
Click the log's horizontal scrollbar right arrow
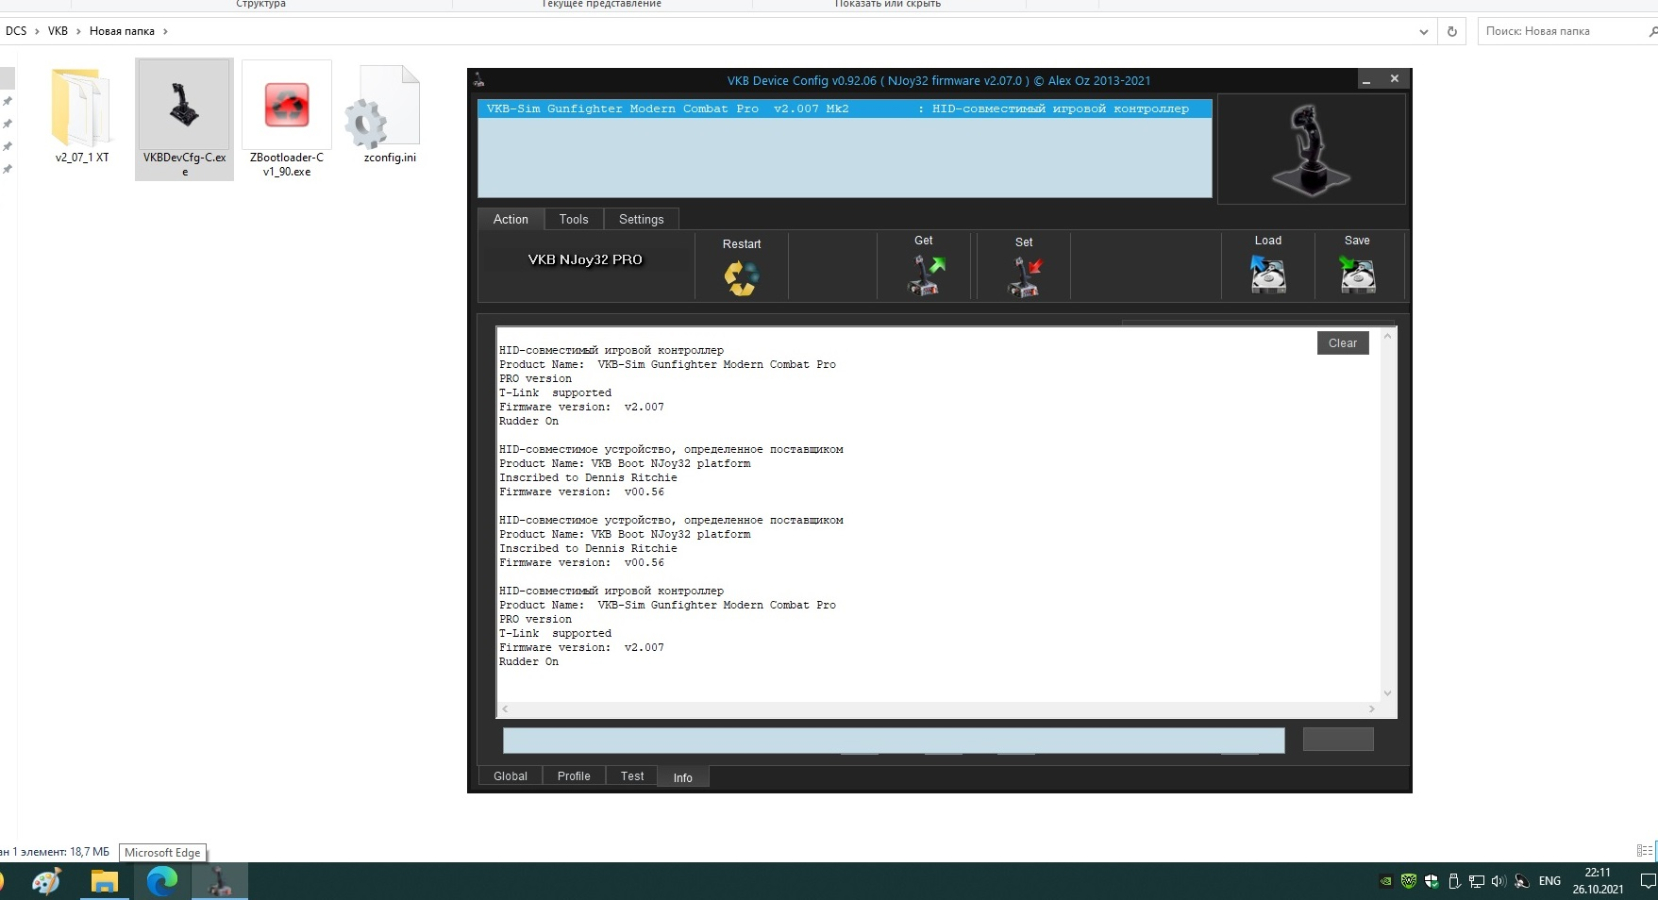[x=1371, y=709]
